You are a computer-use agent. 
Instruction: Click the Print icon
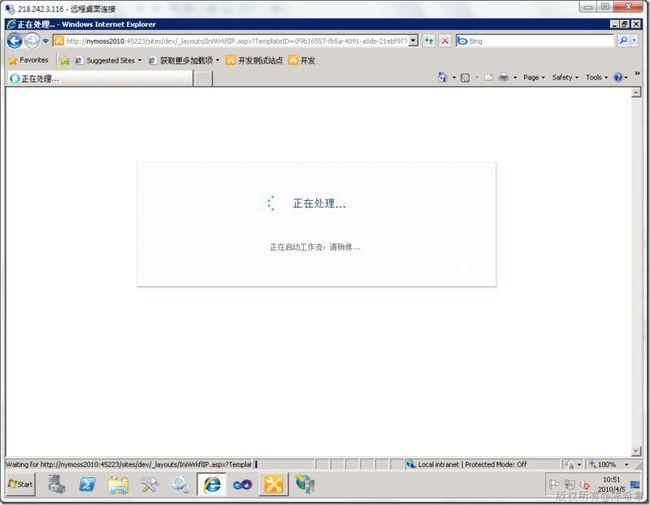503,78
